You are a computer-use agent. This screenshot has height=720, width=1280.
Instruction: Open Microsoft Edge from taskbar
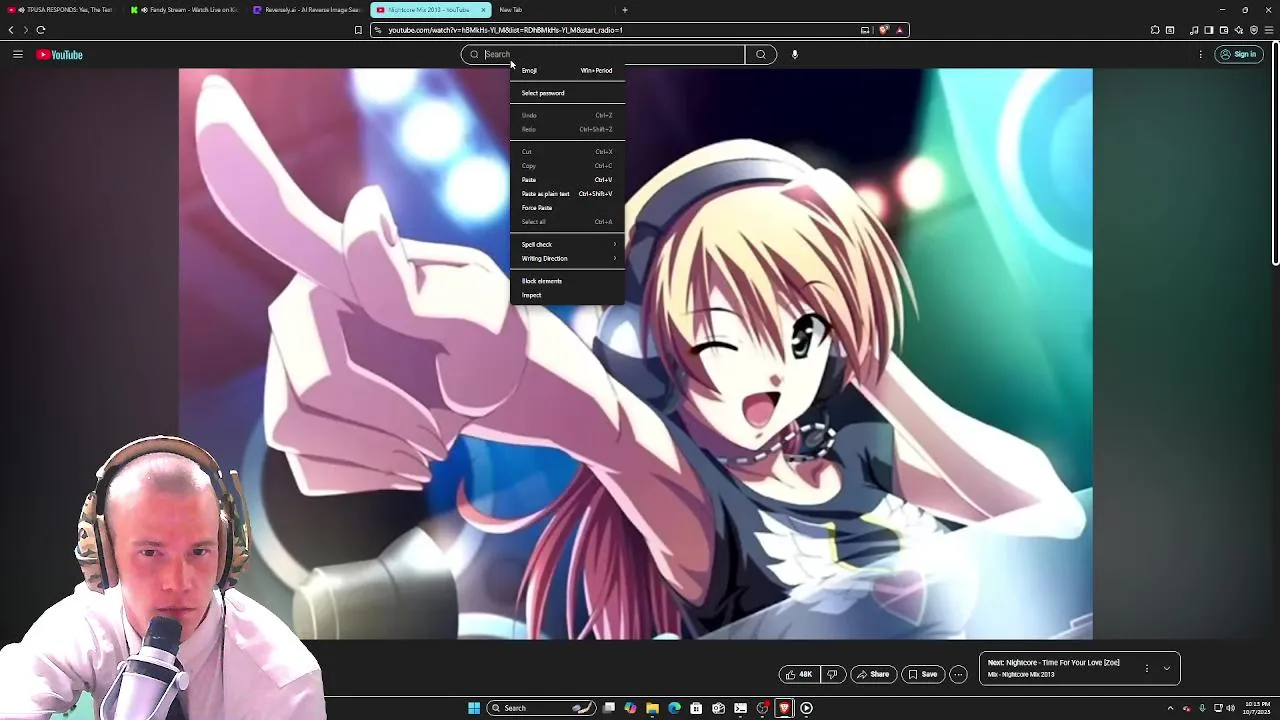click(x=674, y=708)
